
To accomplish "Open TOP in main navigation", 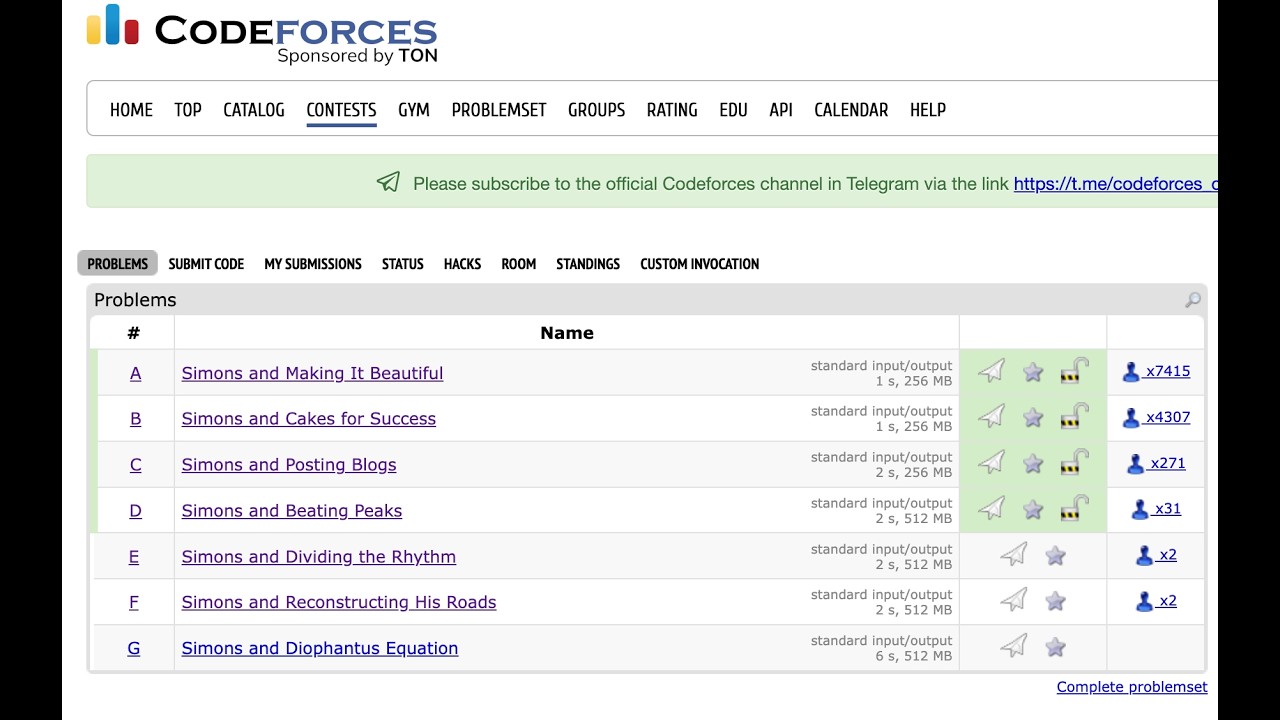I will pos(188,110).
